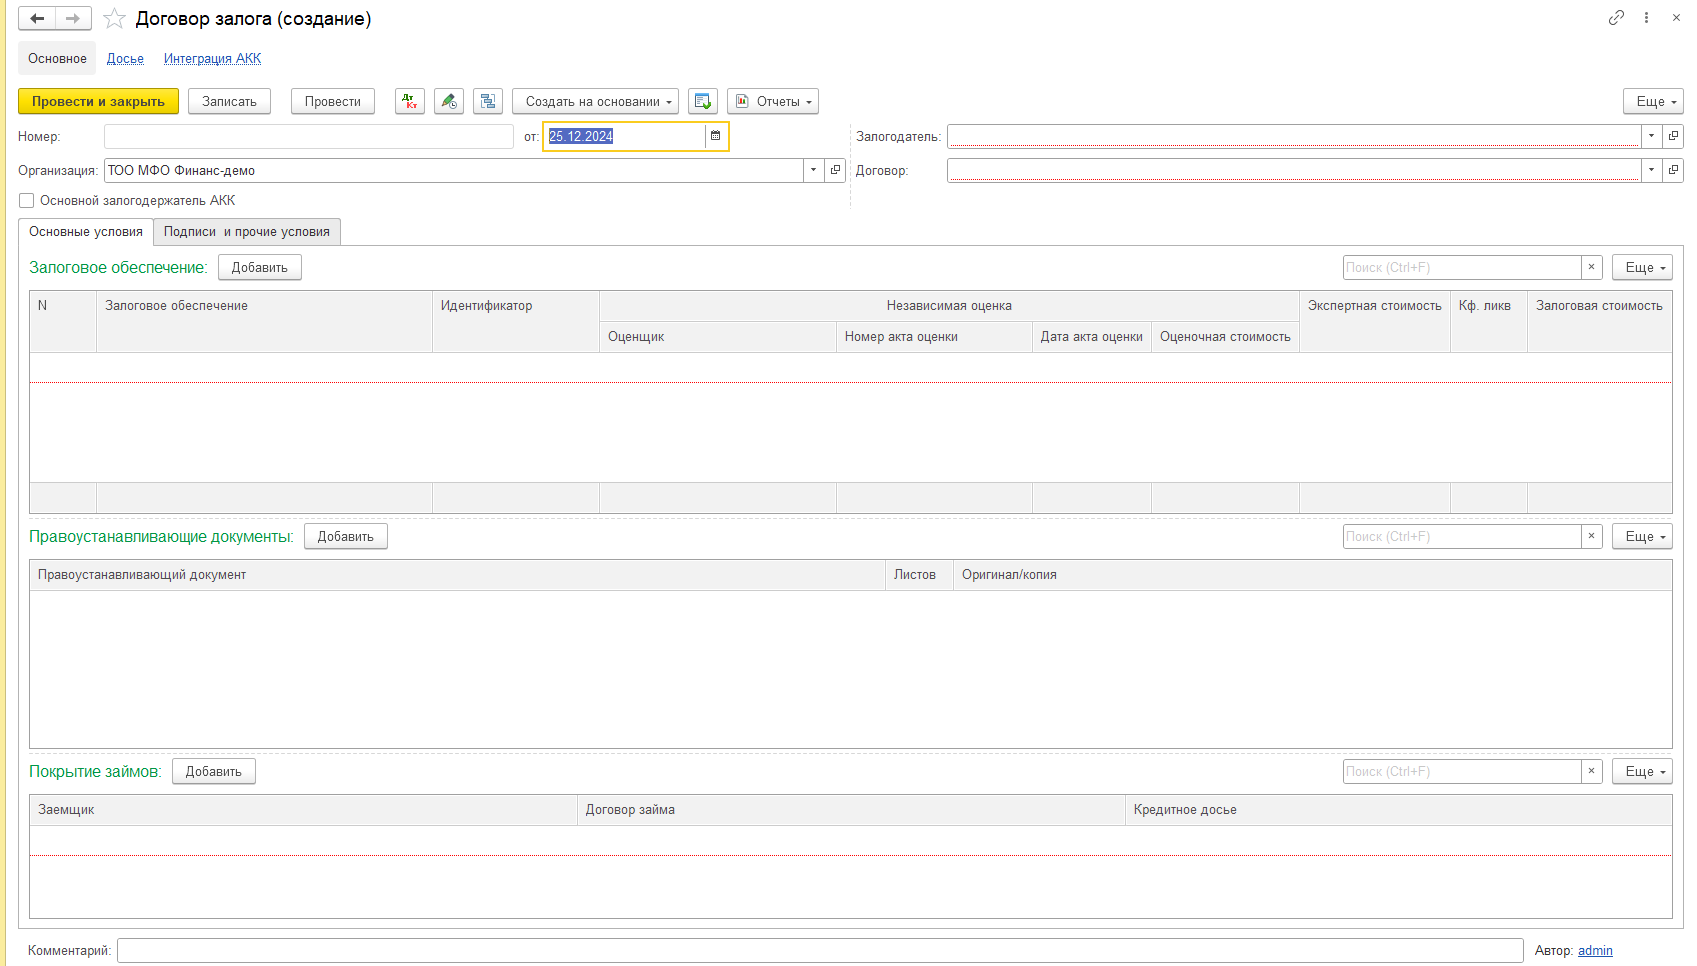Open Залогодатель record with open icon
1697x966 pixels.
(1673, 136)
